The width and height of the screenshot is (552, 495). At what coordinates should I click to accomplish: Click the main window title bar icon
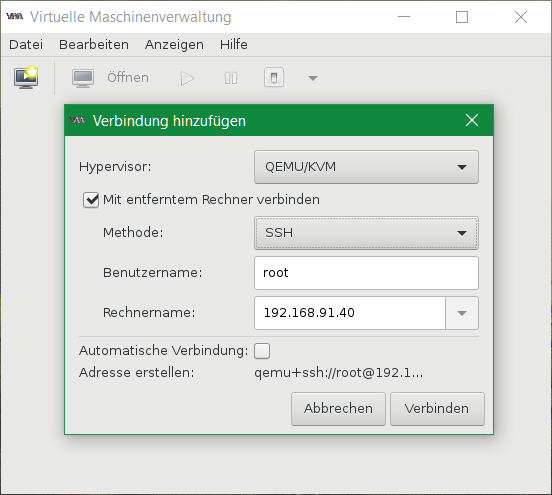tap(15, 17)
